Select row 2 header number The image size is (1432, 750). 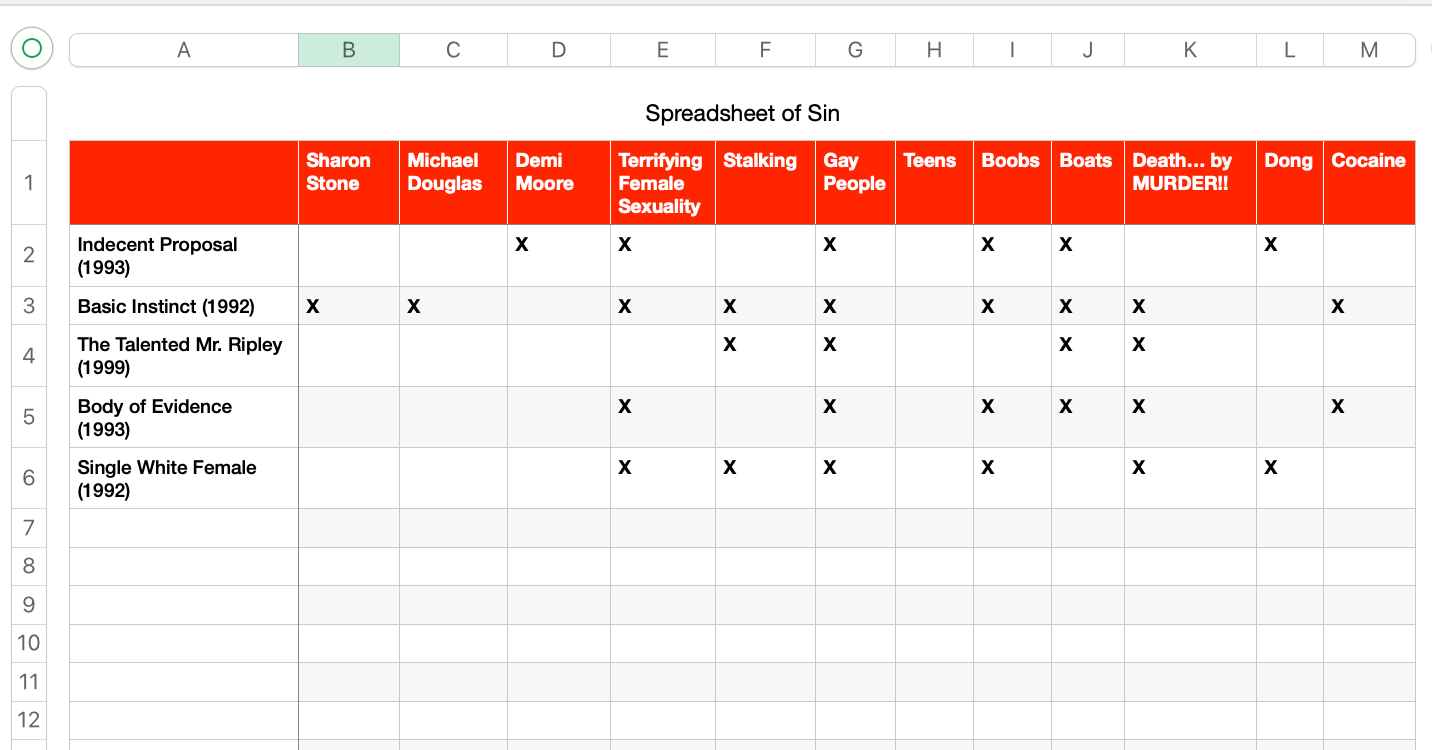pyautogui.click(x=29, y=255)
